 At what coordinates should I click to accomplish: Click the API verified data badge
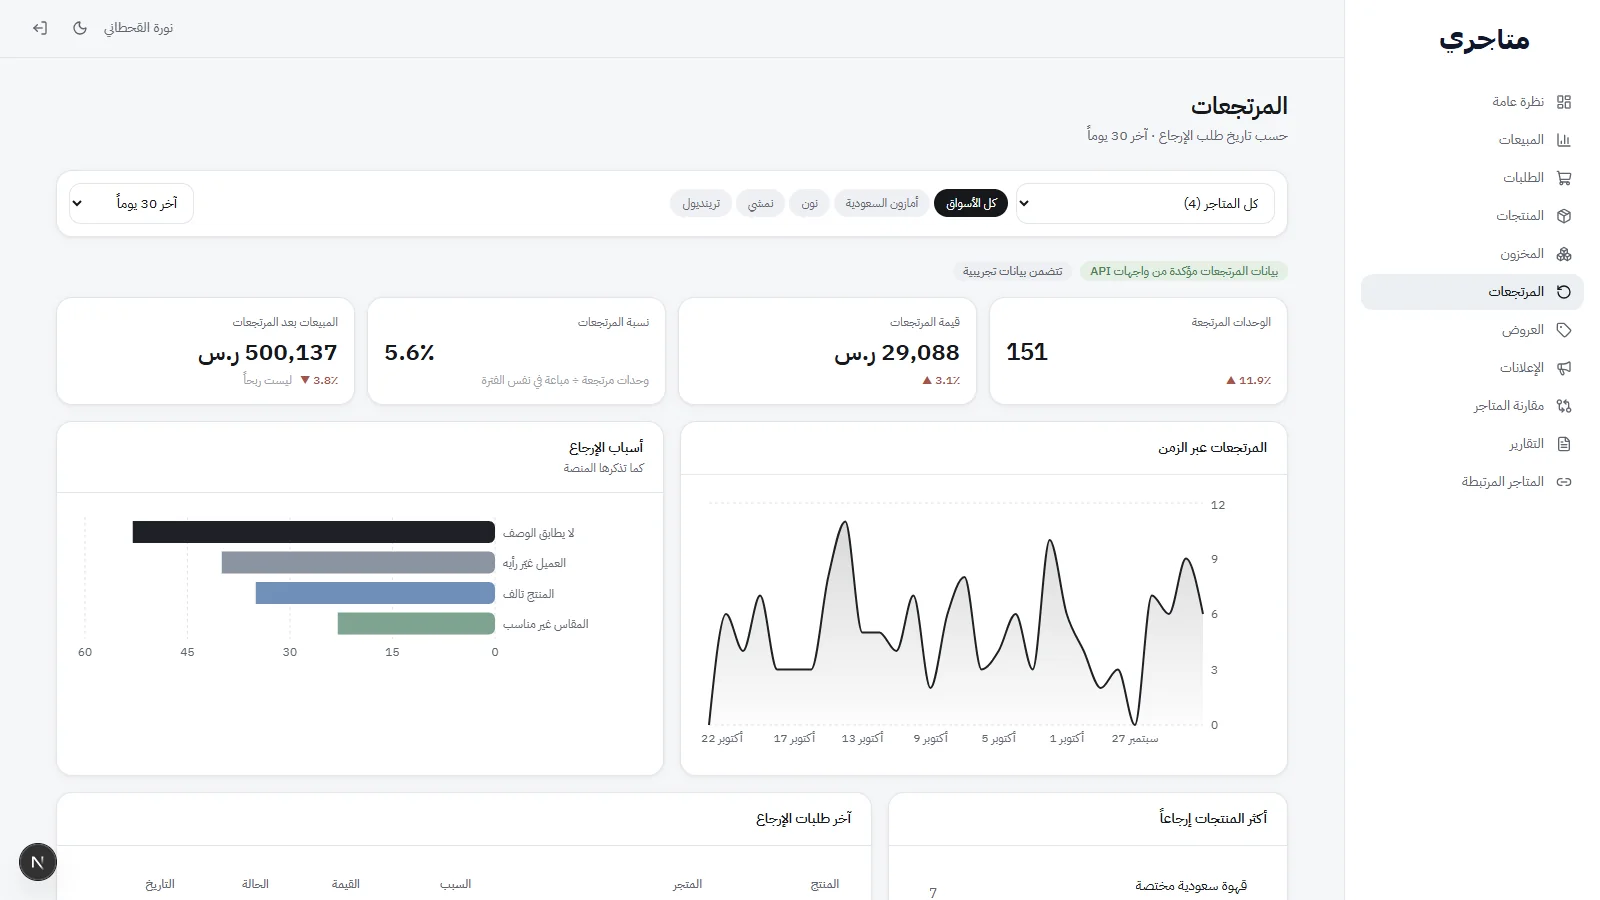[x=1184, y=271]
